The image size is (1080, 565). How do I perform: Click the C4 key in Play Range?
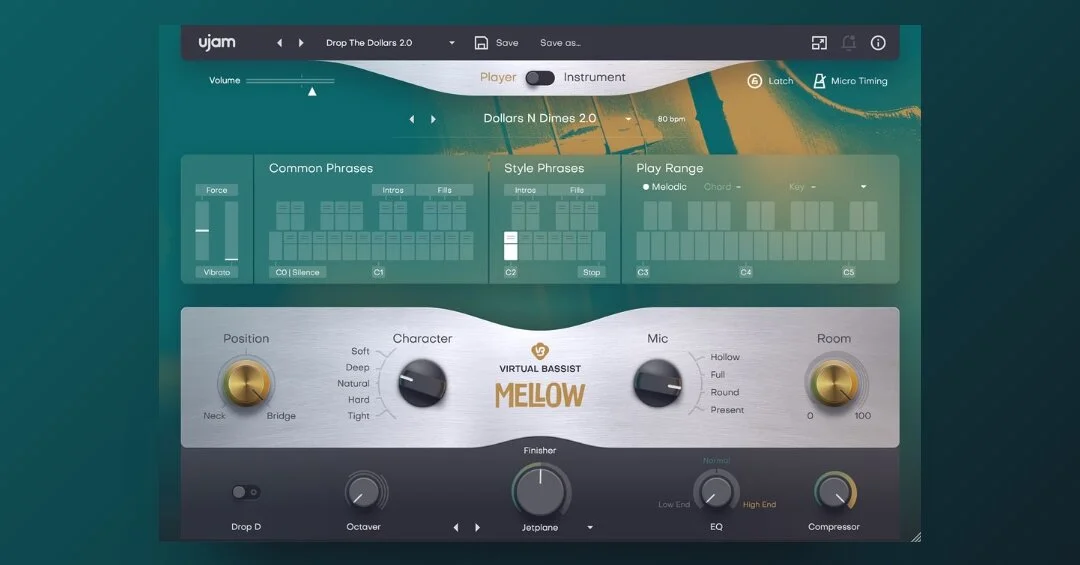(746, 246)
